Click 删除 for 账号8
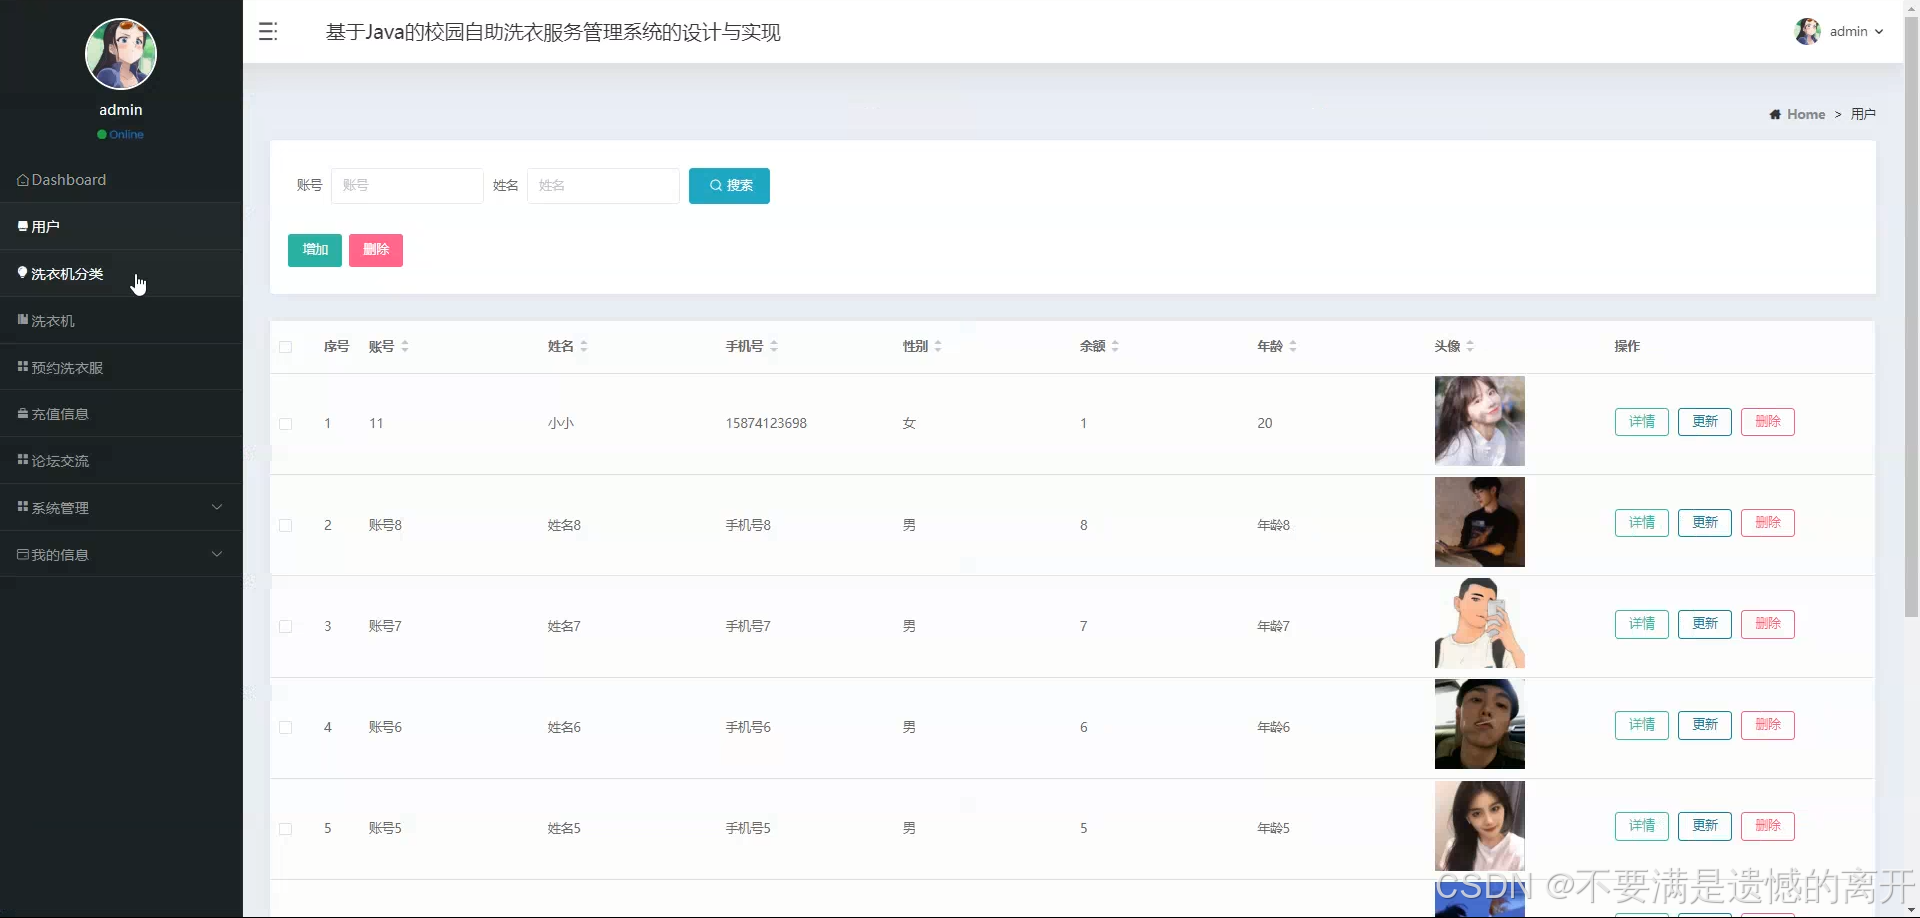The image size is (1920, 918). click(x=1768, y=523)
